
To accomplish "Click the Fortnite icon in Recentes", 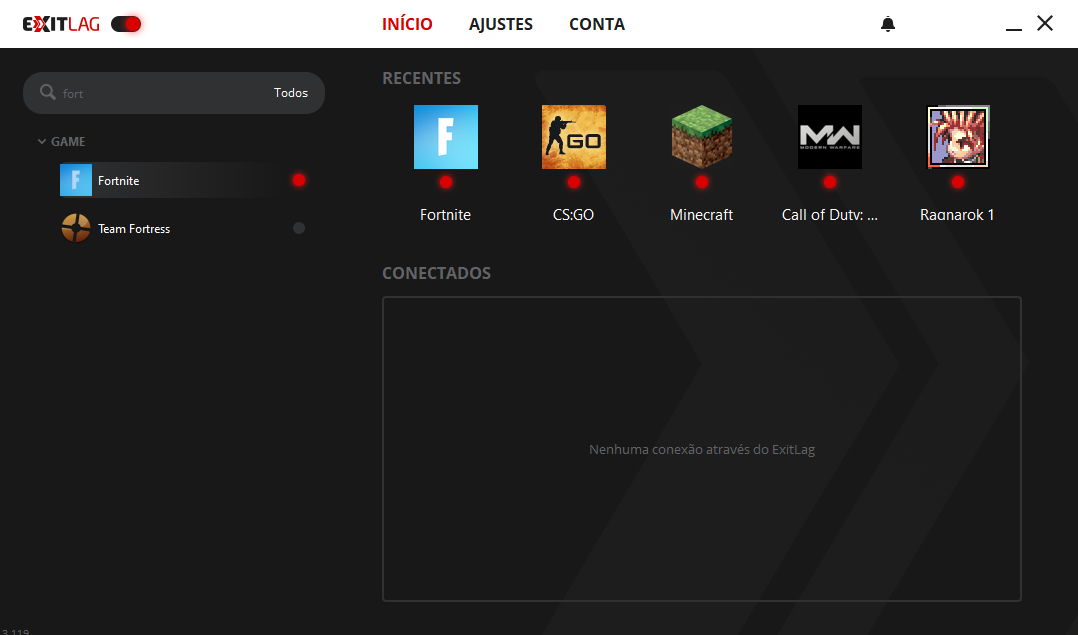I will tap(445, 137).
